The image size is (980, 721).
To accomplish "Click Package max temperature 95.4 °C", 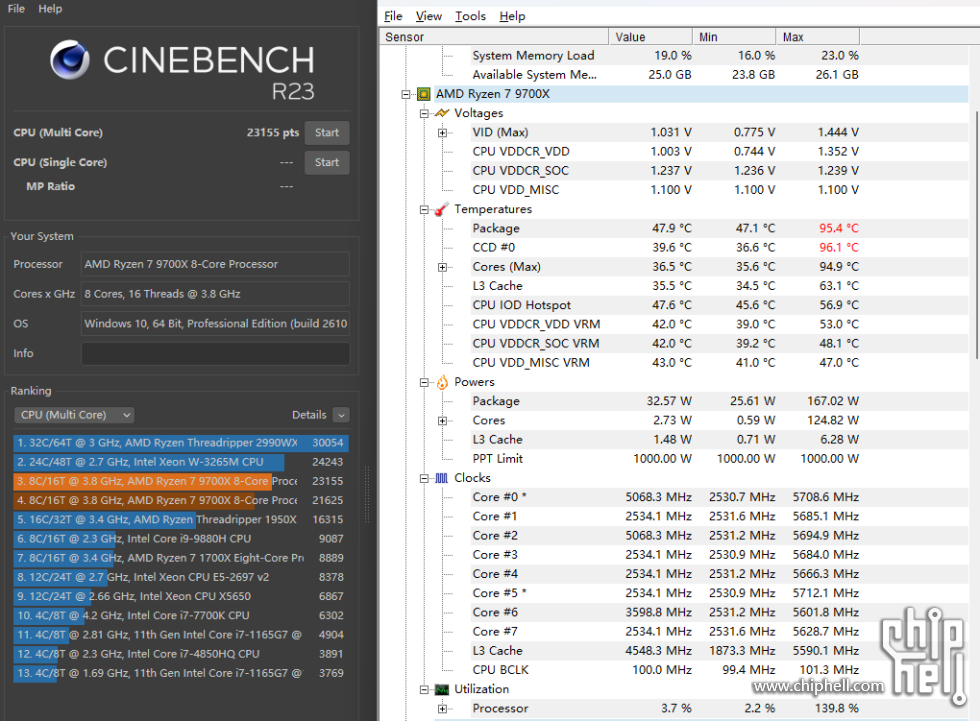I will (839, 229).
